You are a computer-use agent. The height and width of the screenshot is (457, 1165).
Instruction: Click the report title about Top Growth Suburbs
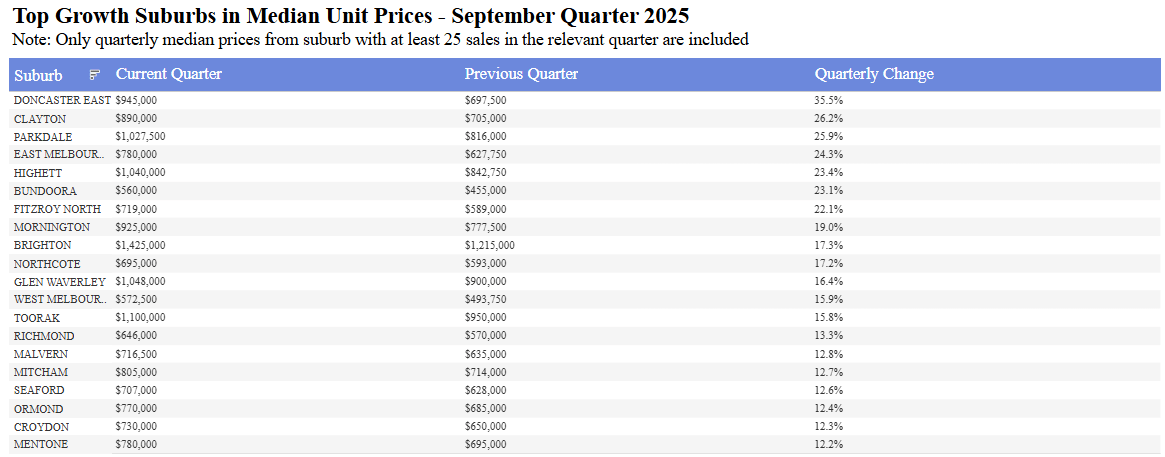click(350, 16)
